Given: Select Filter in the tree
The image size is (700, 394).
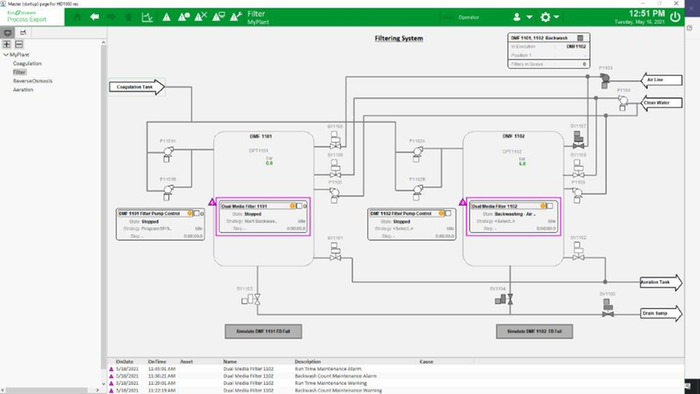Looking at the screenshot, I should tap(19, 72).
